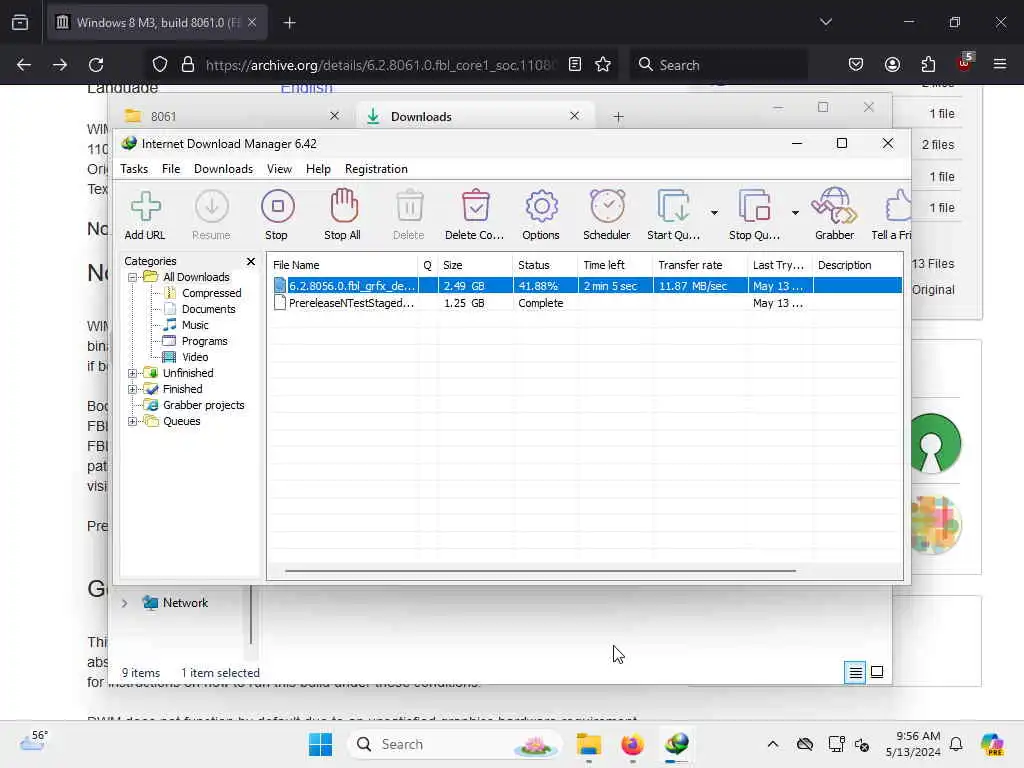Select Documents category

pos(208,309)
